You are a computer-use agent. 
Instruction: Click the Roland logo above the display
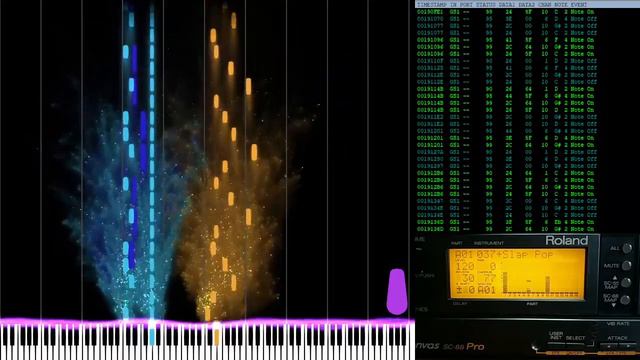coord(567,241)
